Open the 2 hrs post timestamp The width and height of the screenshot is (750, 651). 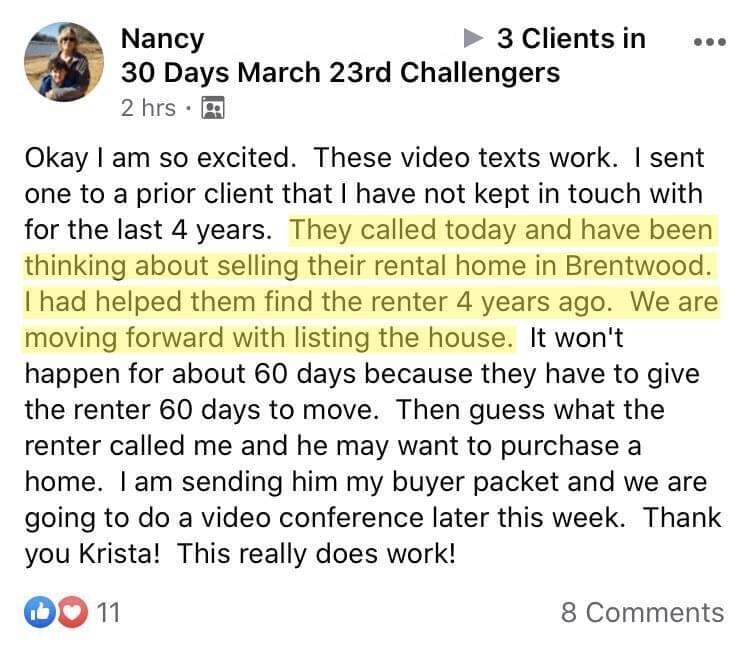click(148, 108)
